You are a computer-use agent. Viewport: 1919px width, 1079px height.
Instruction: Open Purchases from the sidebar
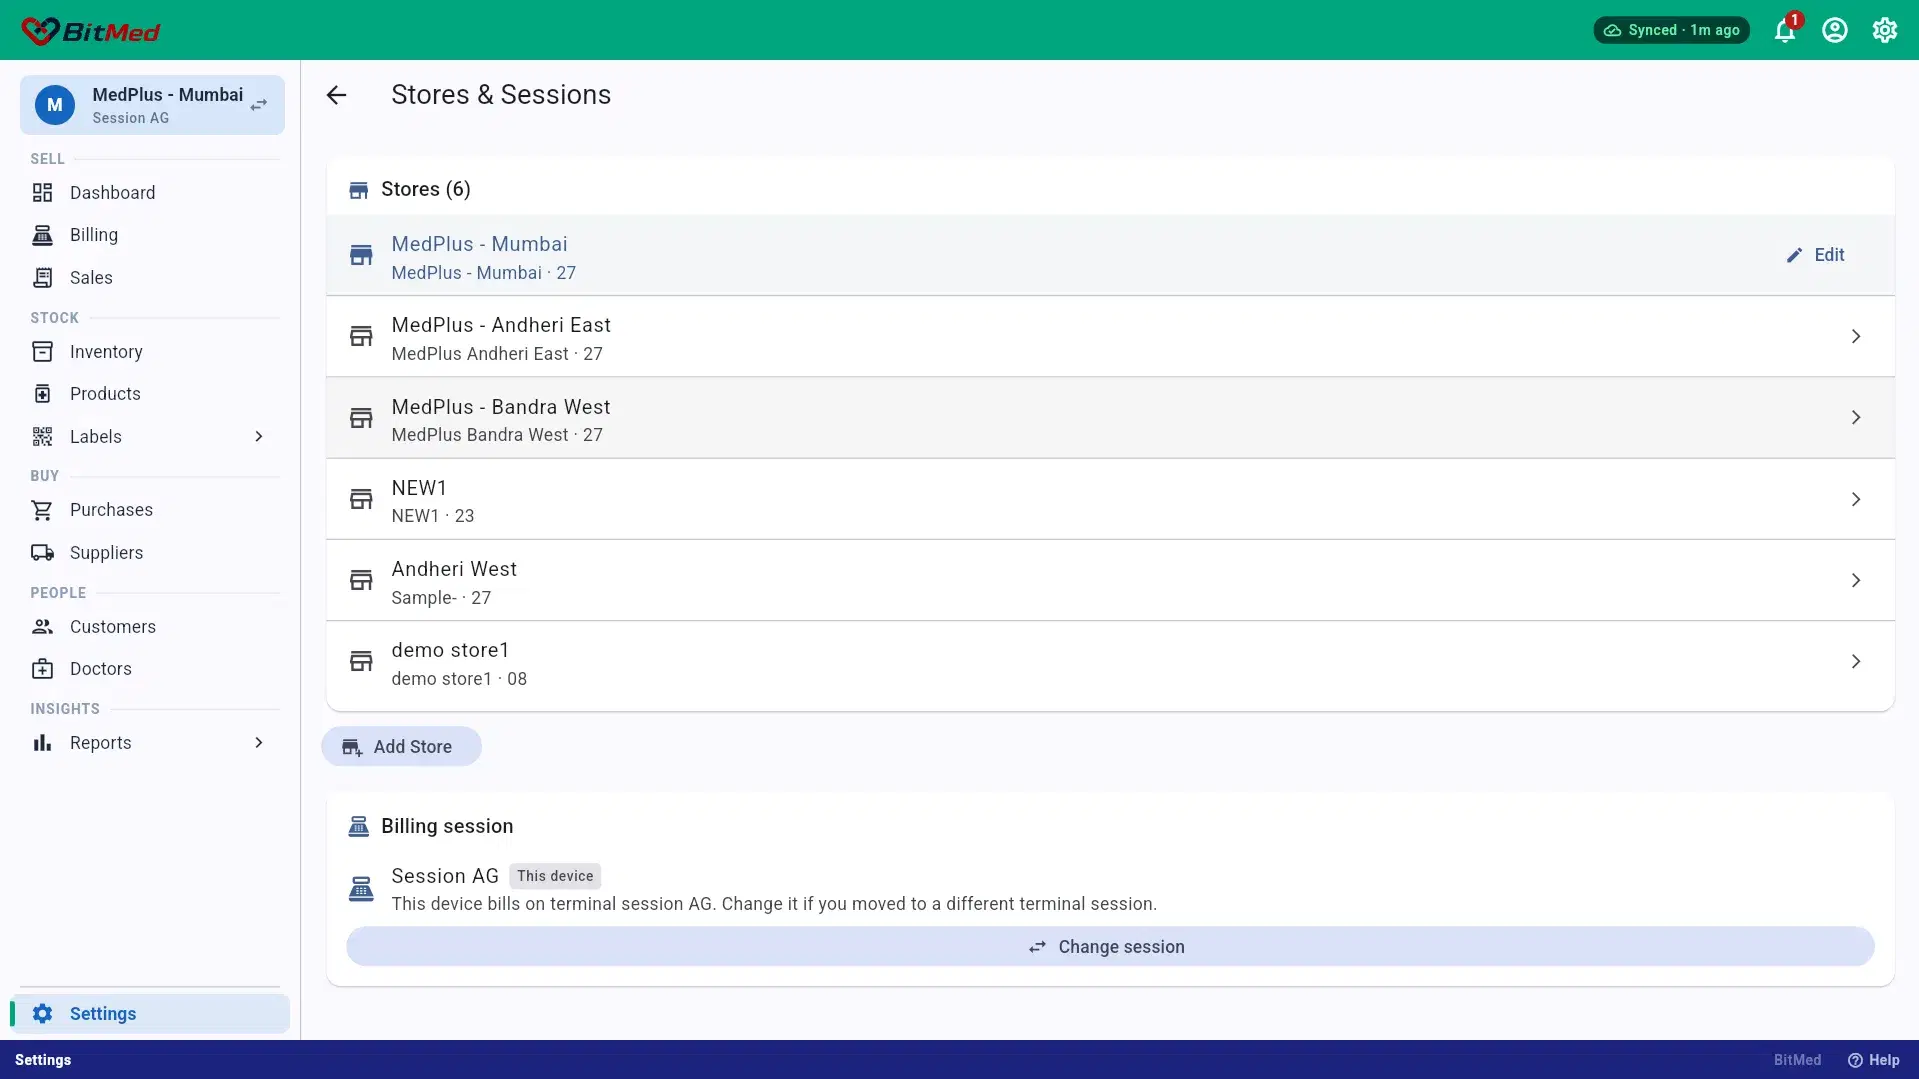[150, 510]
